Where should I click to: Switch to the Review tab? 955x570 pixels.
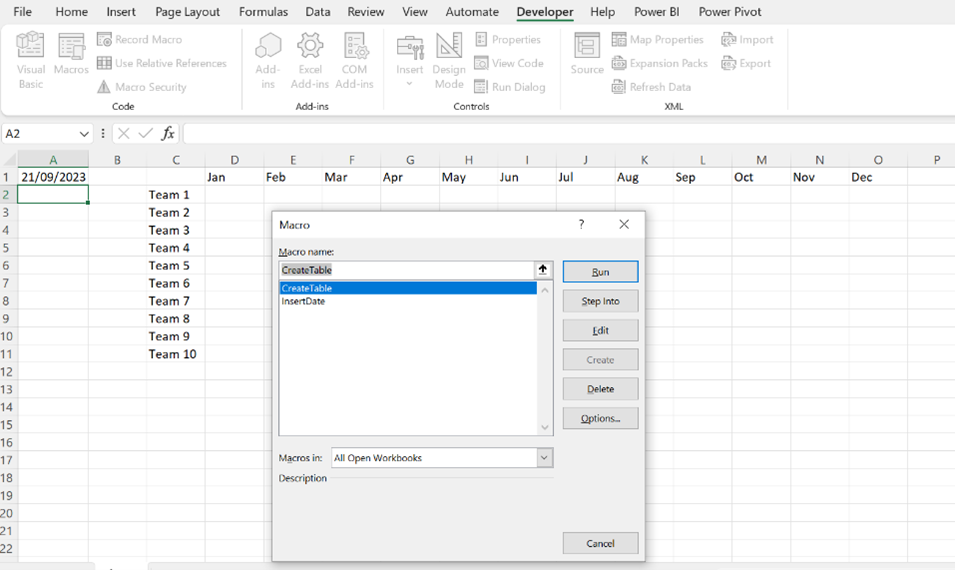pyautogui.click(x=365, y=12)
